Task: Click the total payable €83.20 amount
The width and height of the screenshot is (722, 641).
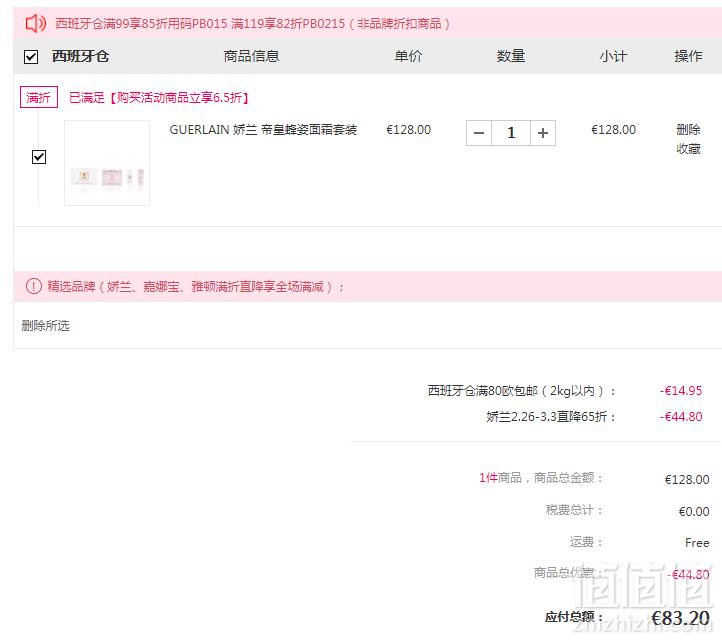Action: pyautogui.click(x=681, y=618)
